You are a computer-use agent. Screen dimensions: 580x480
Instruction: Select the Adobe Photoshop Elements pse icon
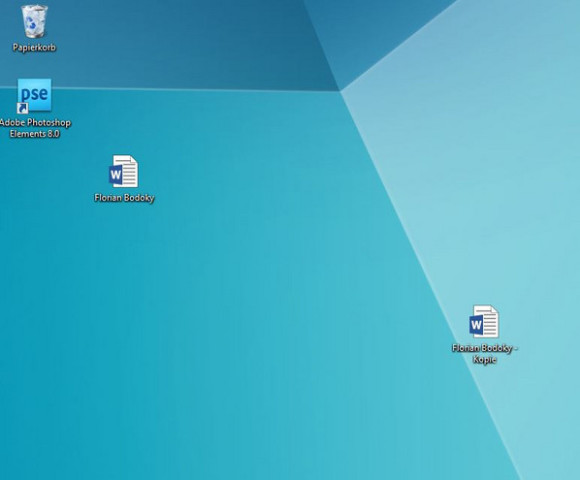pos(34,95)
